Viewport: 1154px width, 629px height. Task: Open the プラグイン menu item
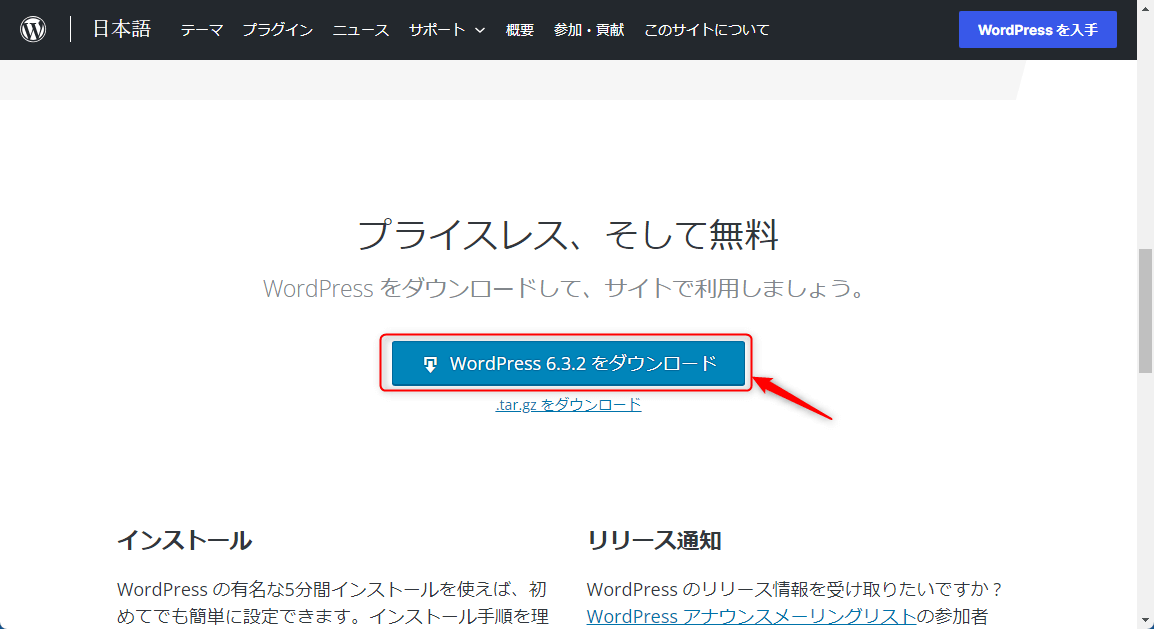tap(277, 30)
